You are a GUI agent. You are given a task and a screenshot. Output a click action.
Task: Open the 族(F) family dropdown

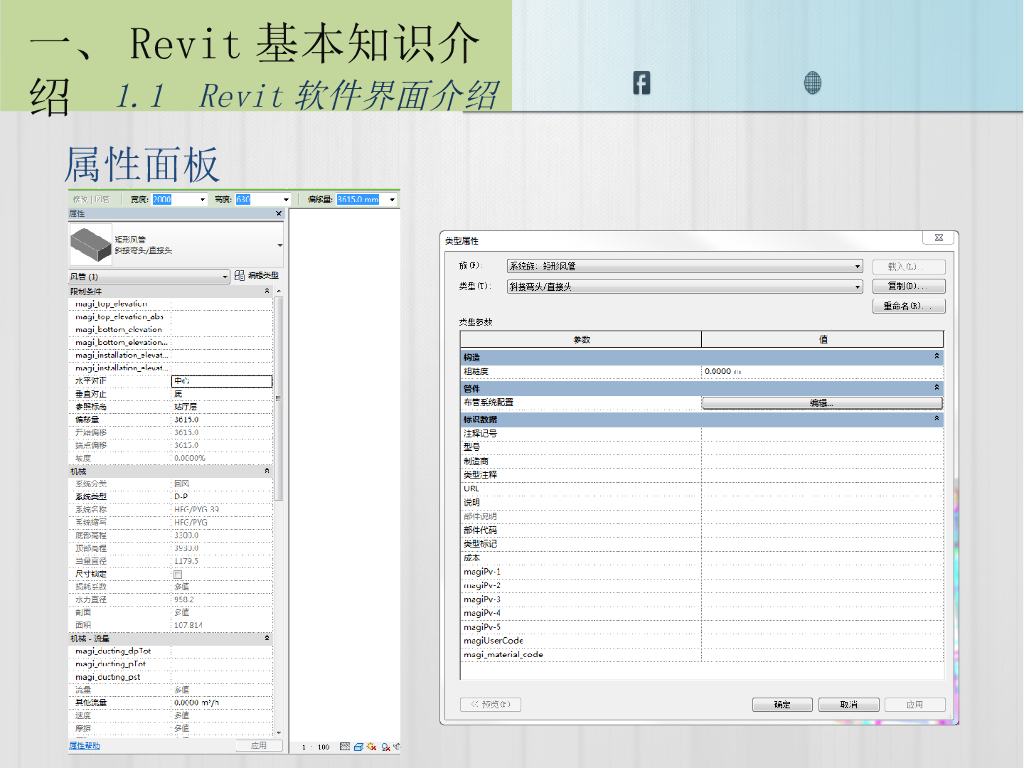click(x=857, y=266)
